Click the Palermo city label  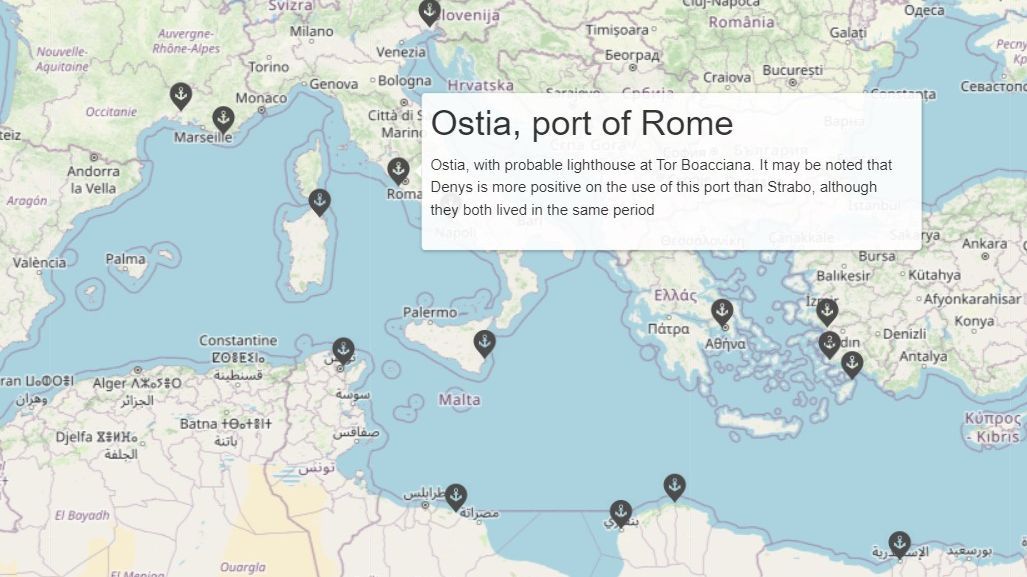coord(430,312)
